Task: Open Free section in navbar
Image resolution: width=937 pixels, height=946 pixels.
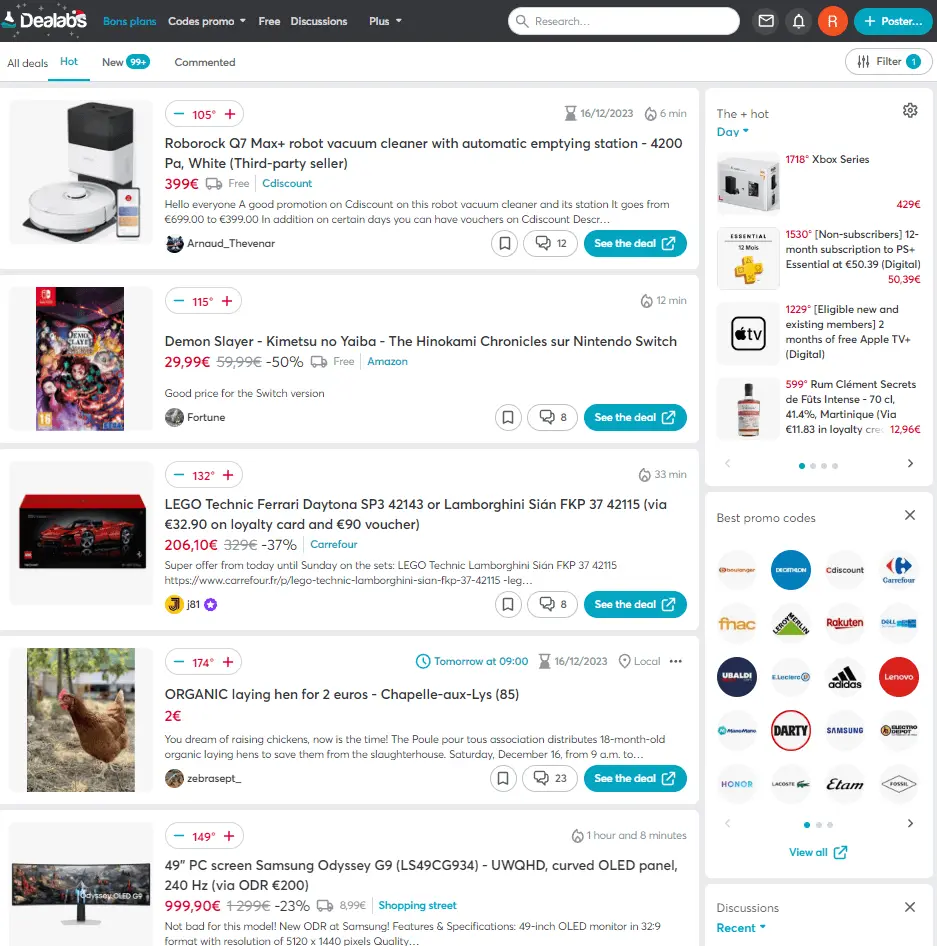Action: (269, 21)
